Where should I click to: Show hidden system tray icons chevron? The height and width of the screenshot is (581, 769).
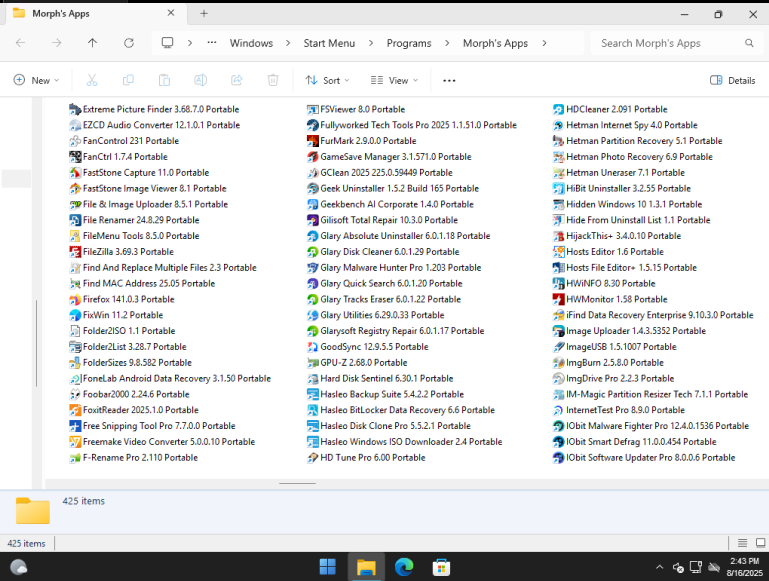660,567
